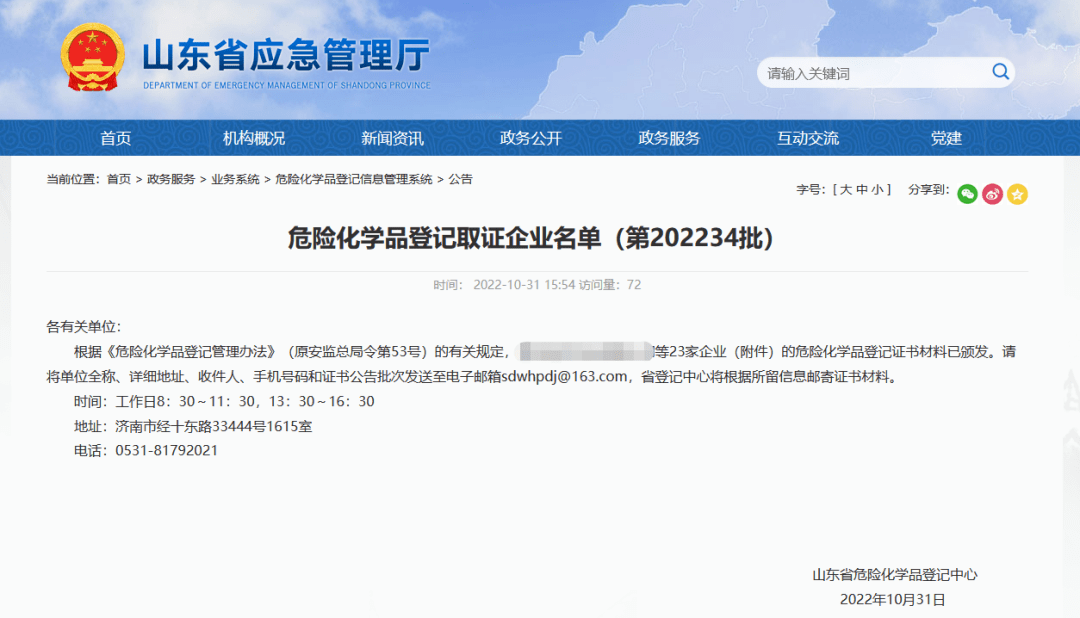Set font size to 中 (medium)

point(860,189)
